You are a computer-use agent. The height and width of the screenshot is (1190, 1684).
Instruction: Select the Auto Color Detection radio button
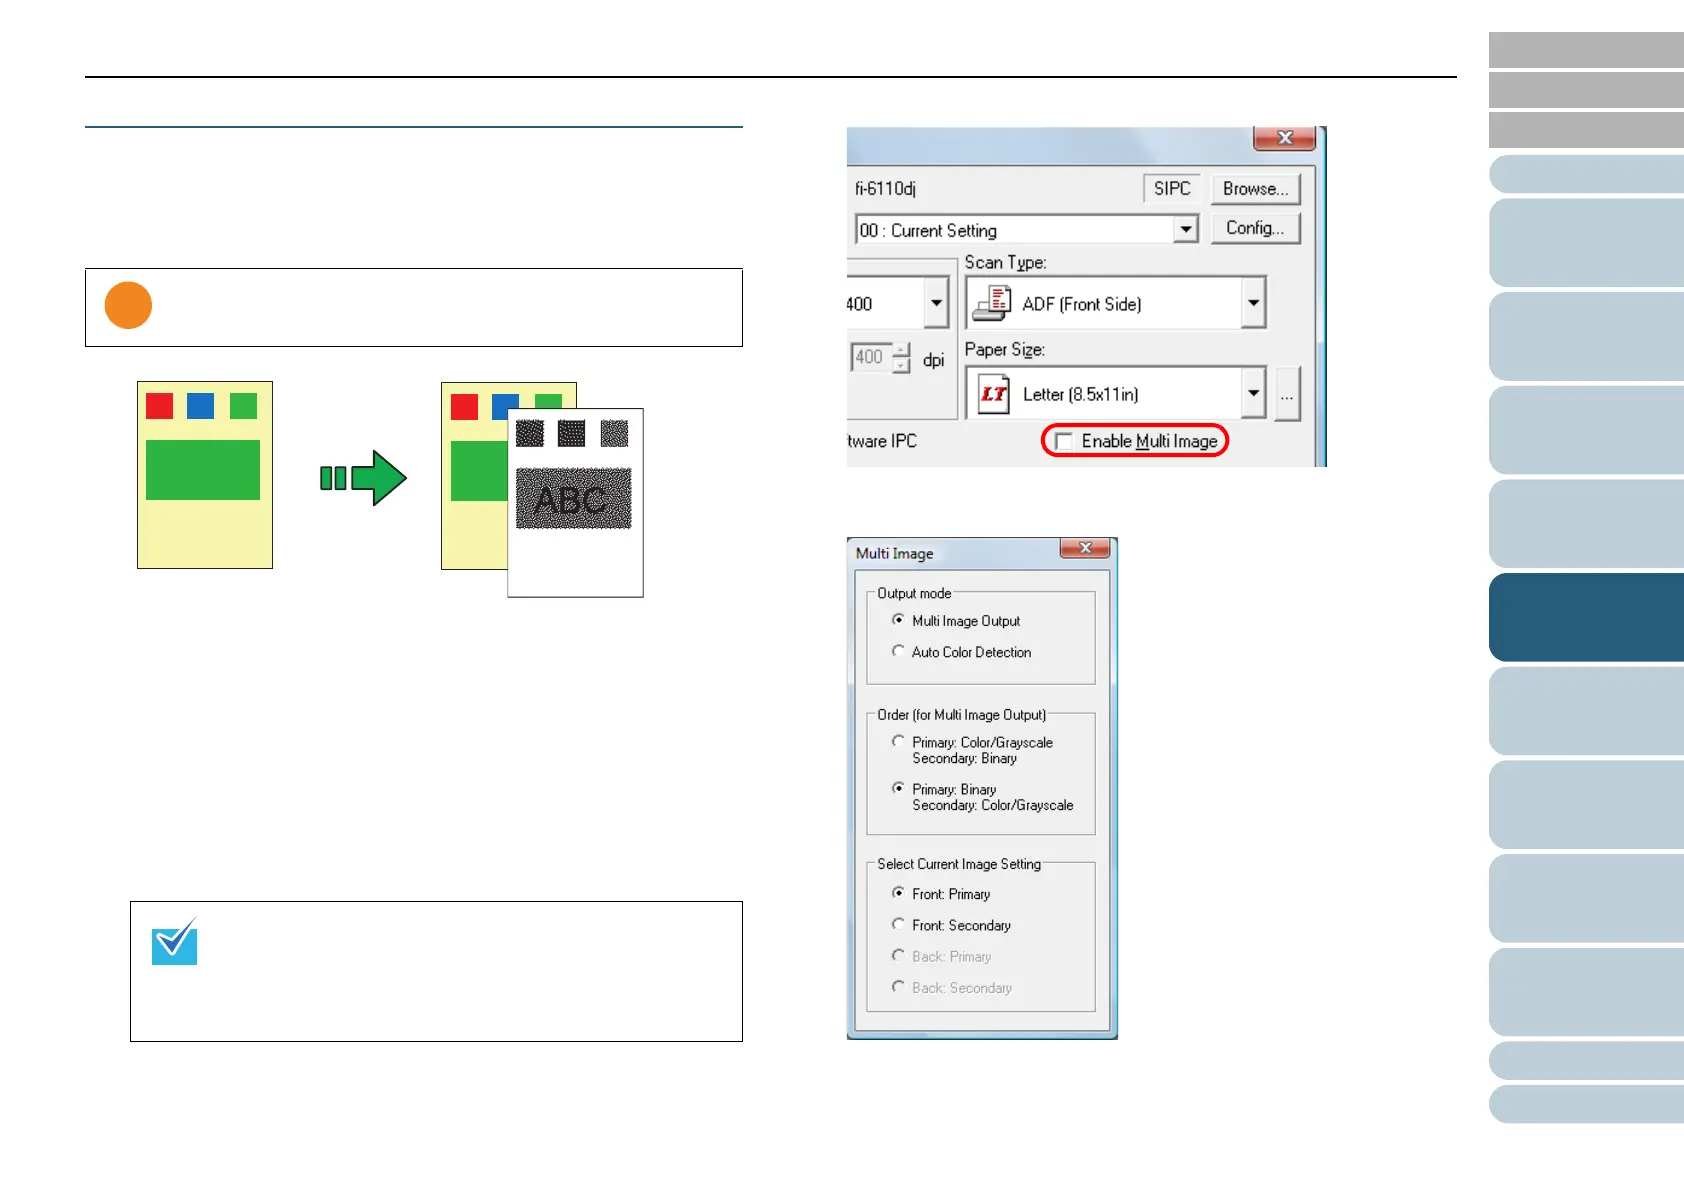pyautogui.click(x=898, y=651)
